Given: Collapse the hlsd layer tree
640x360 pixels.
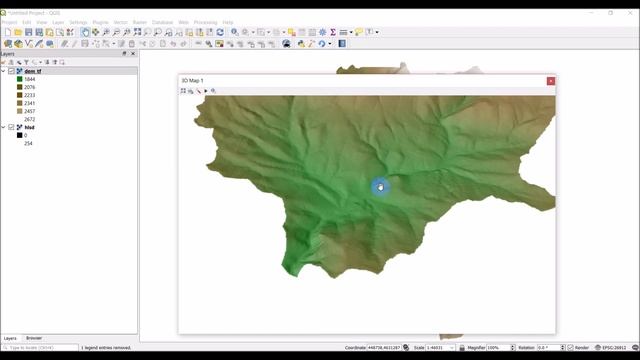Looking at the screenshot, I should pyautogui.click(x=4, y=127).
